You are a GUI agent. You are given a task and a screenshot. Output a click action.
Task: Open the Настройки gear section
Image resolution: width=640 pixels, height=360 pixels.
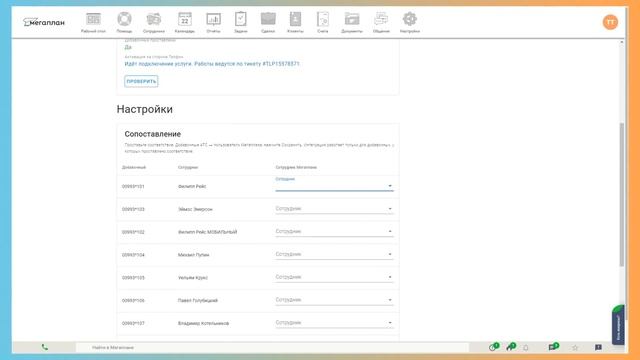(409, 22)
